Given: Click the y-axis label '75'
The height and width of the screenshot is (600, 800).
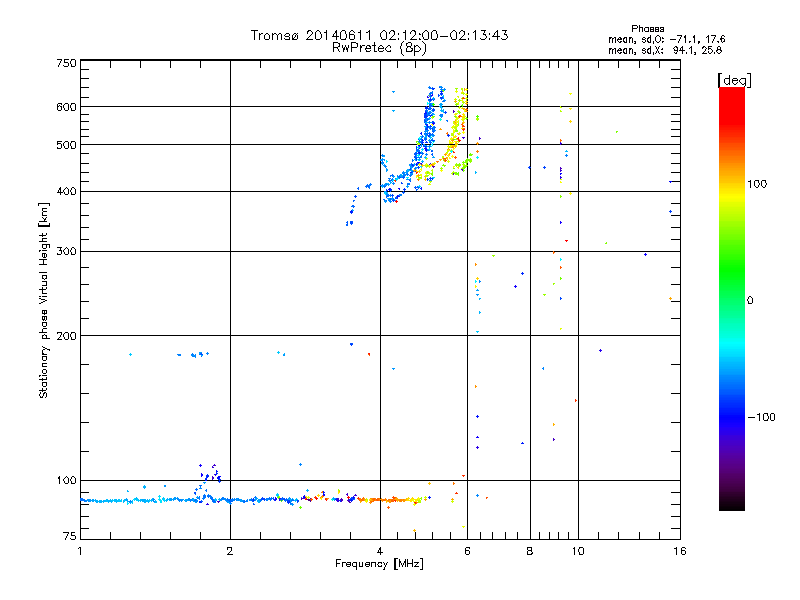Looking at the screenshot, I should pos(69,536).
